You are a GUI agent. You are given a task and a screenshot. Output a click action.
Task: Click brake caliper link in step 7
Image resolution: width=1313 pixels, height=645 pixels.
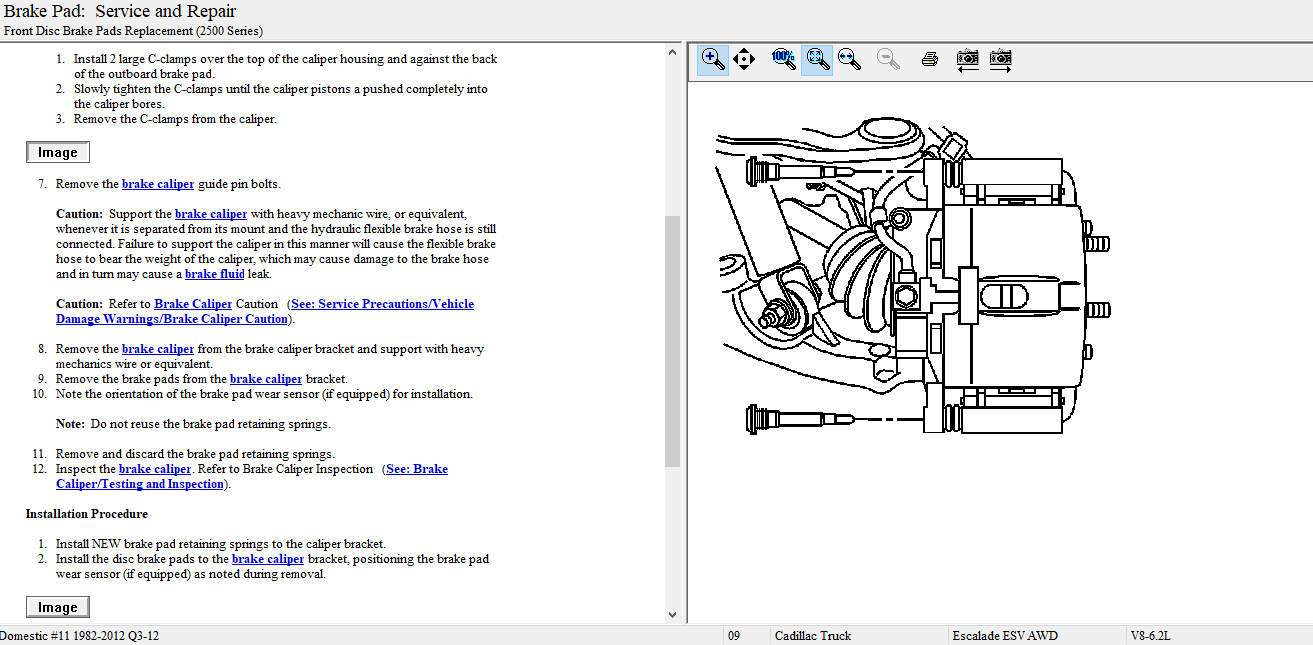158,184
